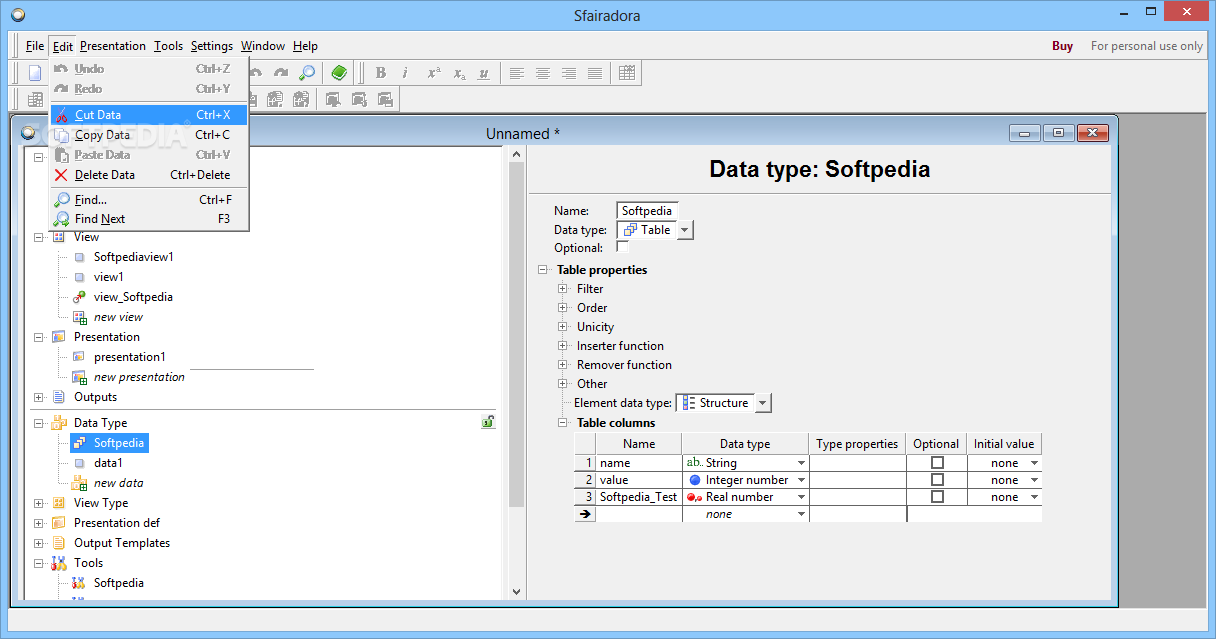Click the underline toolbar icon
The height and width of the screenshot is (639, 1216).
tap(484, 73)
